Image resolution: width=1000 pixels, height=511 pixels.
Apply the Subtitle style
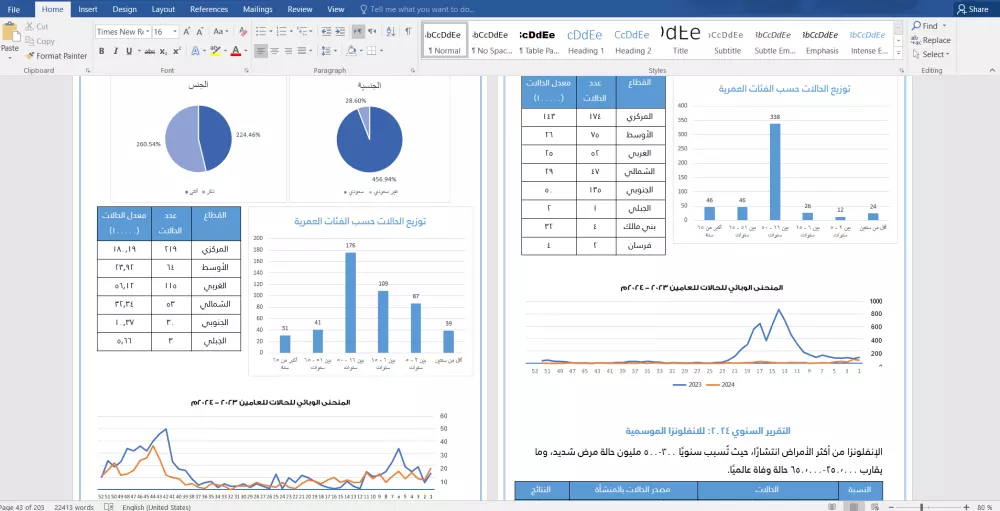click(x=727, y=41)
